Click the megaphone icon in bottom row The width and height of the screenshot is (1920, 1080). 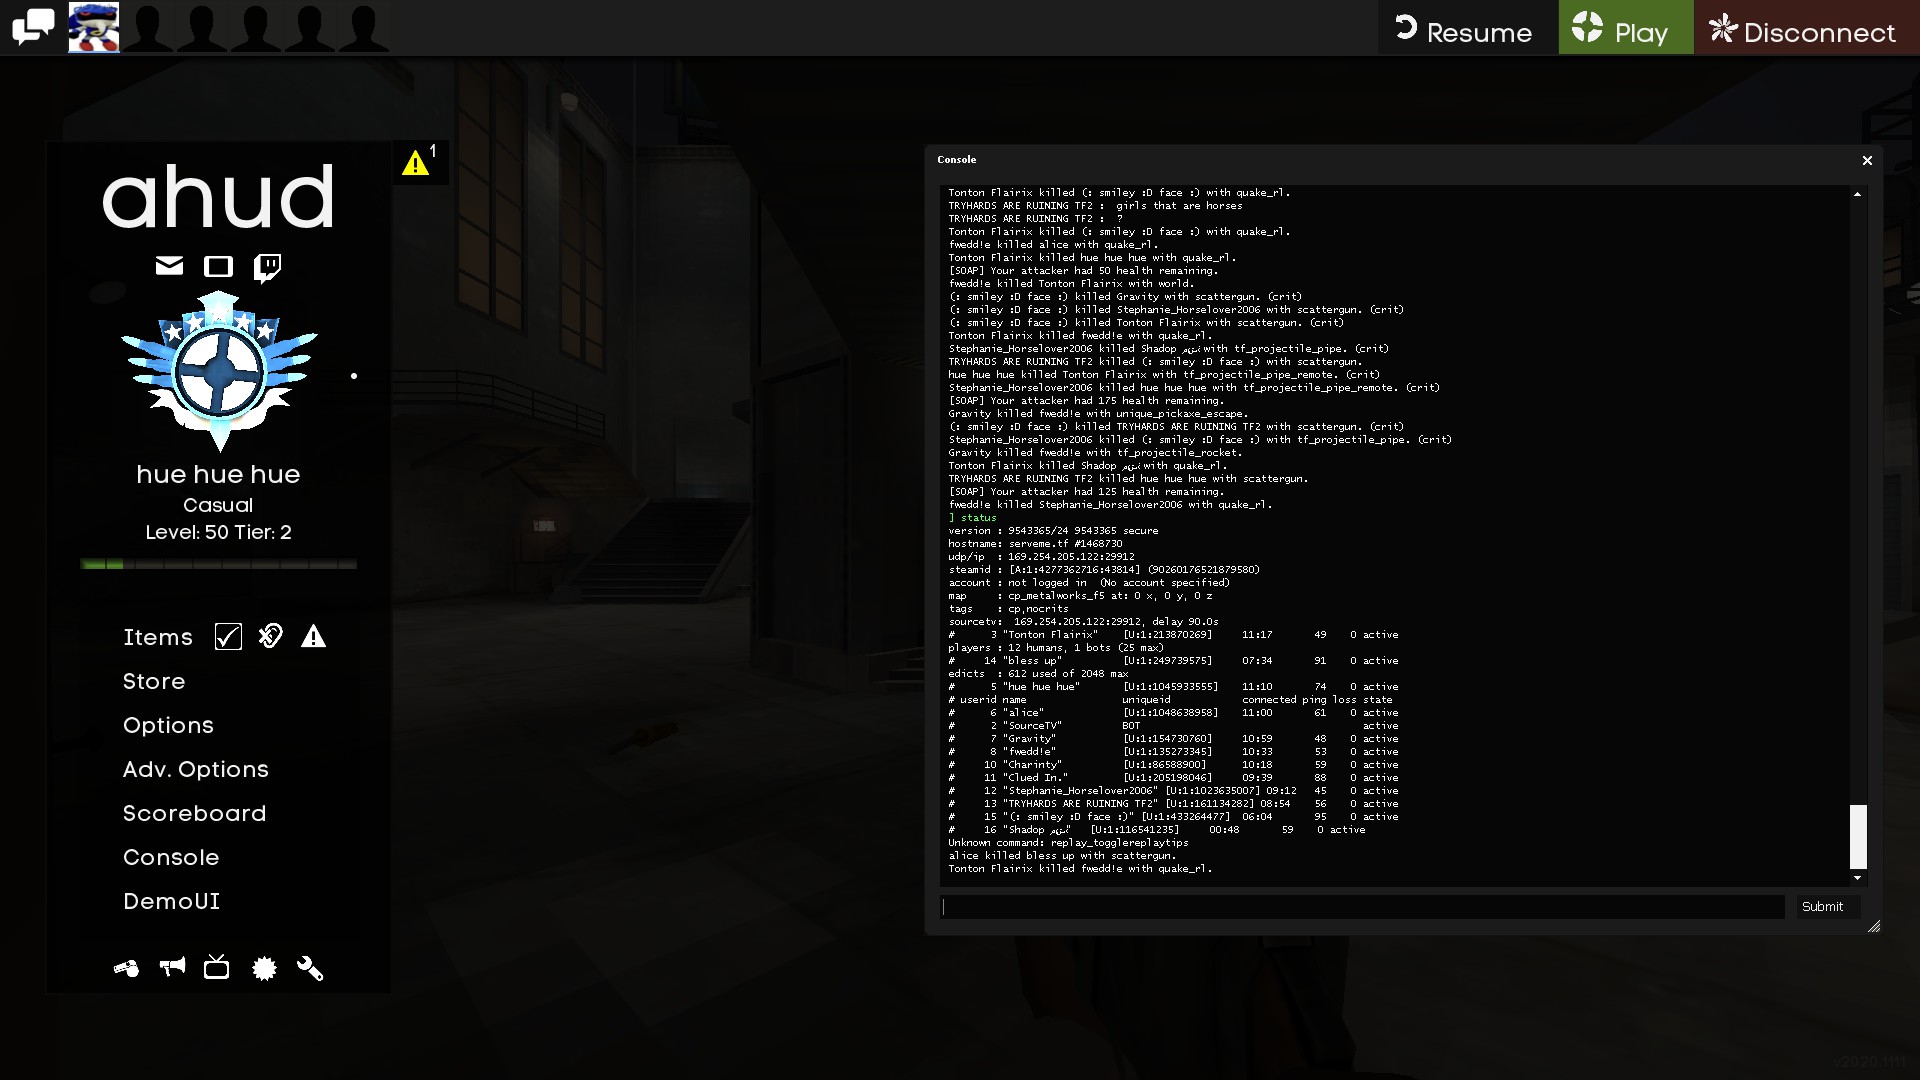(172, 967)
